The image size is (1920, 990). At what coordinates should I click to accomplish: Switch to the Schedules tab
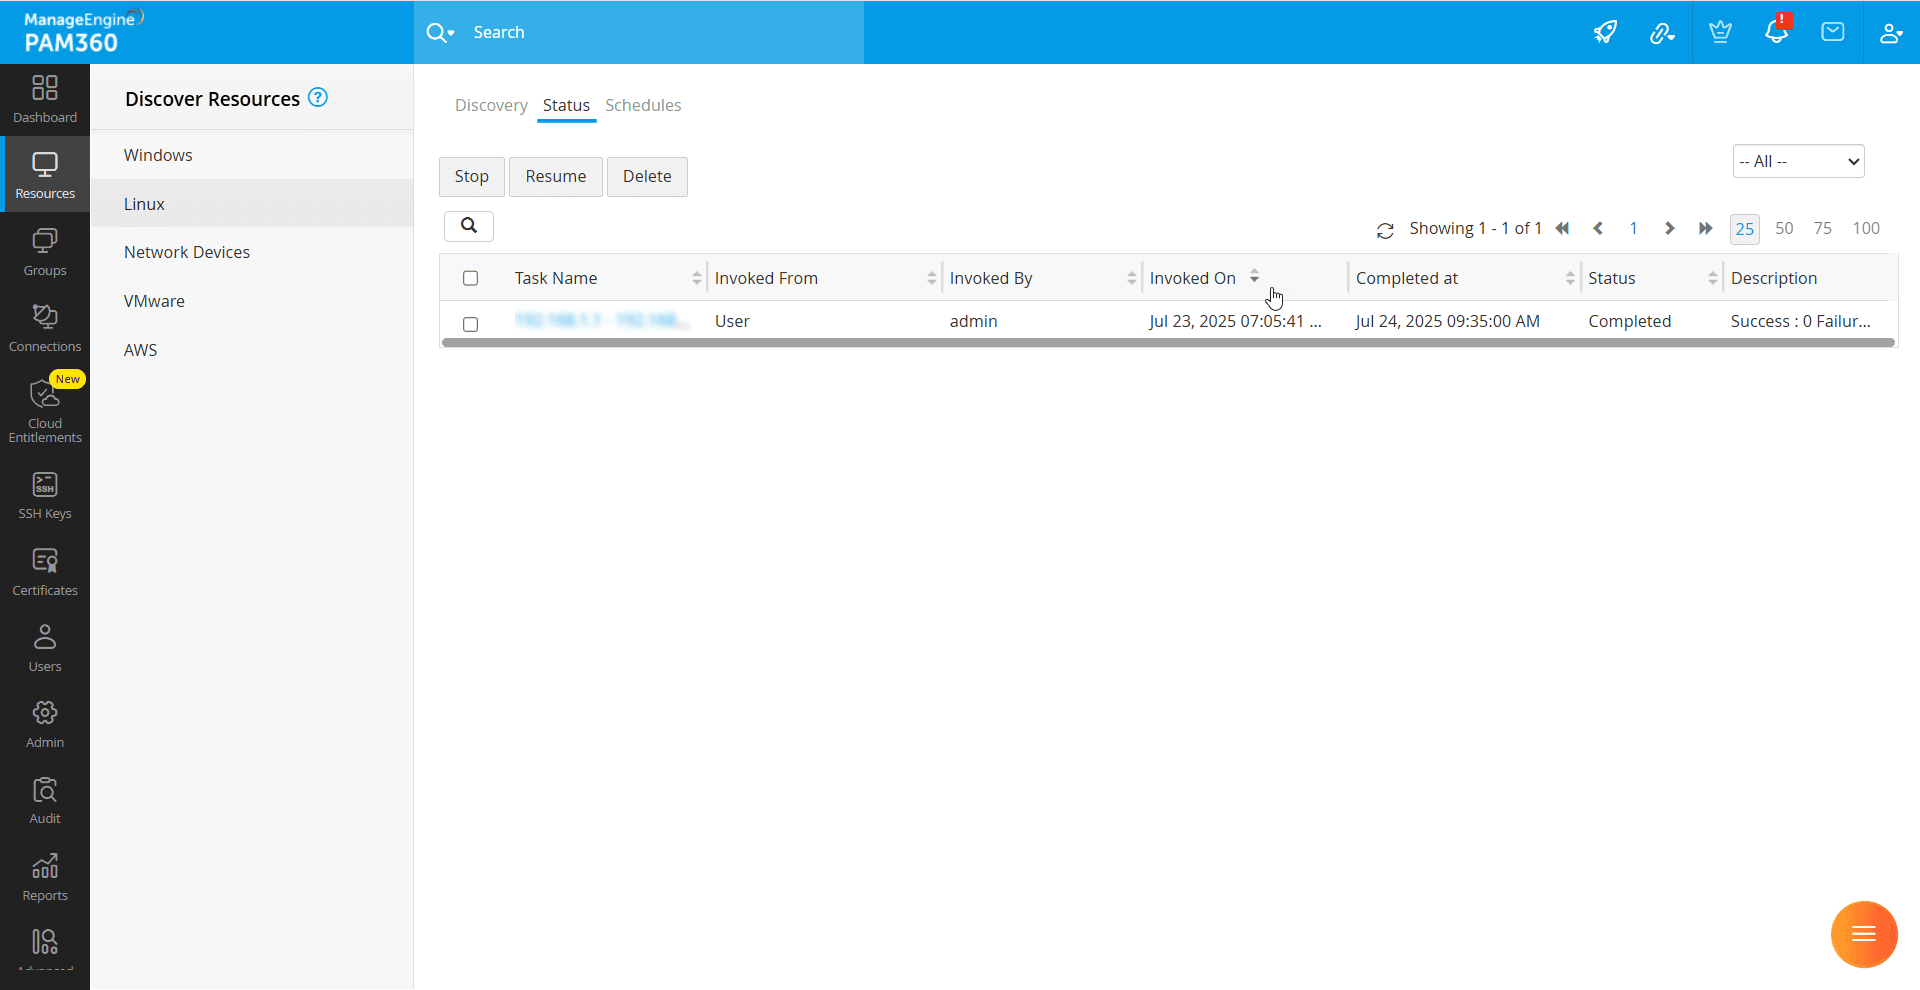click(x=643, y=106)
